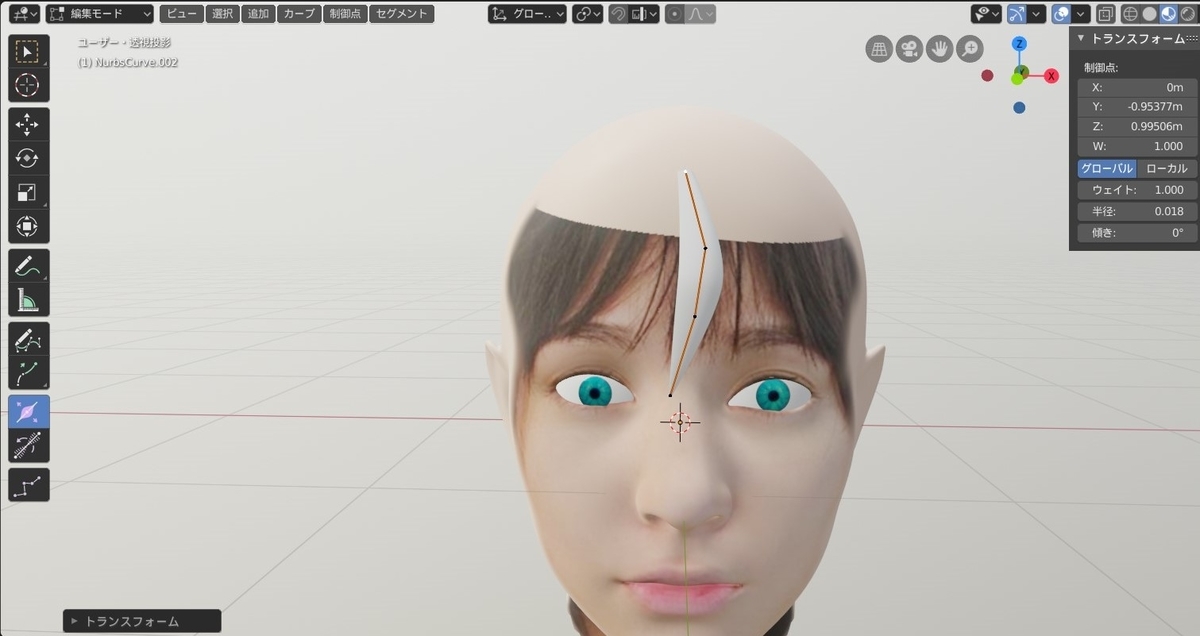Select the curve Extrude tool
Screen dimensions: 1200x636
click(28, 374)
